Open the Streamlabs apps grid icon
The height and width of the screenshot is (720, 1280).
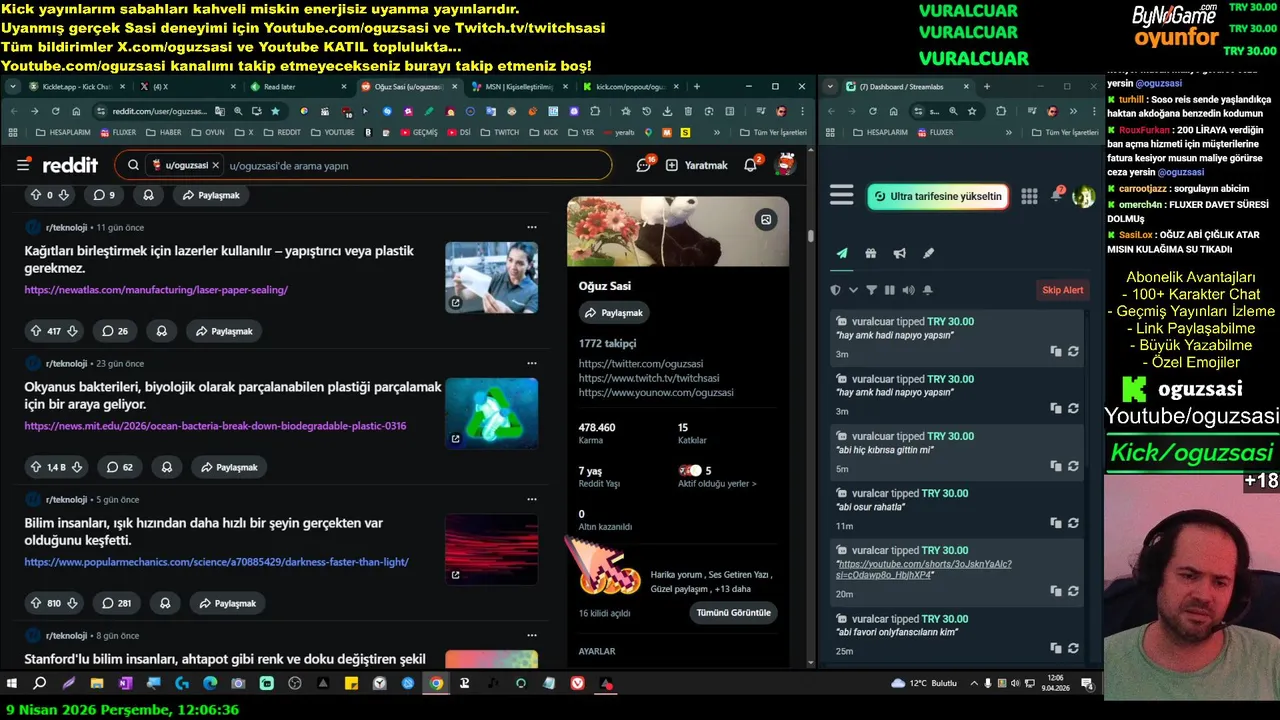1029,196
